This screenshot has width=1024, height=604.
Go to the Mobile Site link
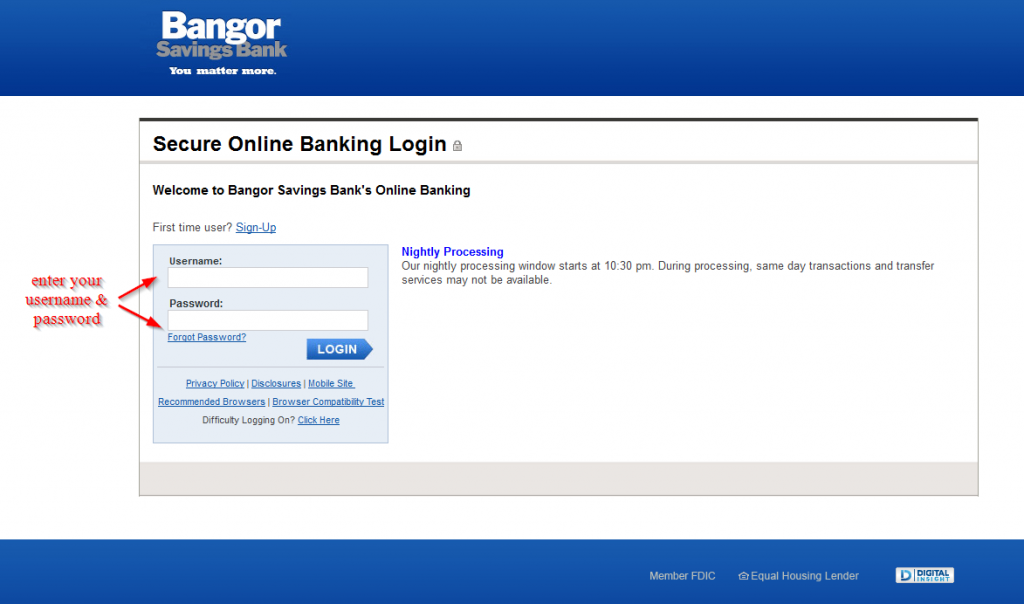331,383
